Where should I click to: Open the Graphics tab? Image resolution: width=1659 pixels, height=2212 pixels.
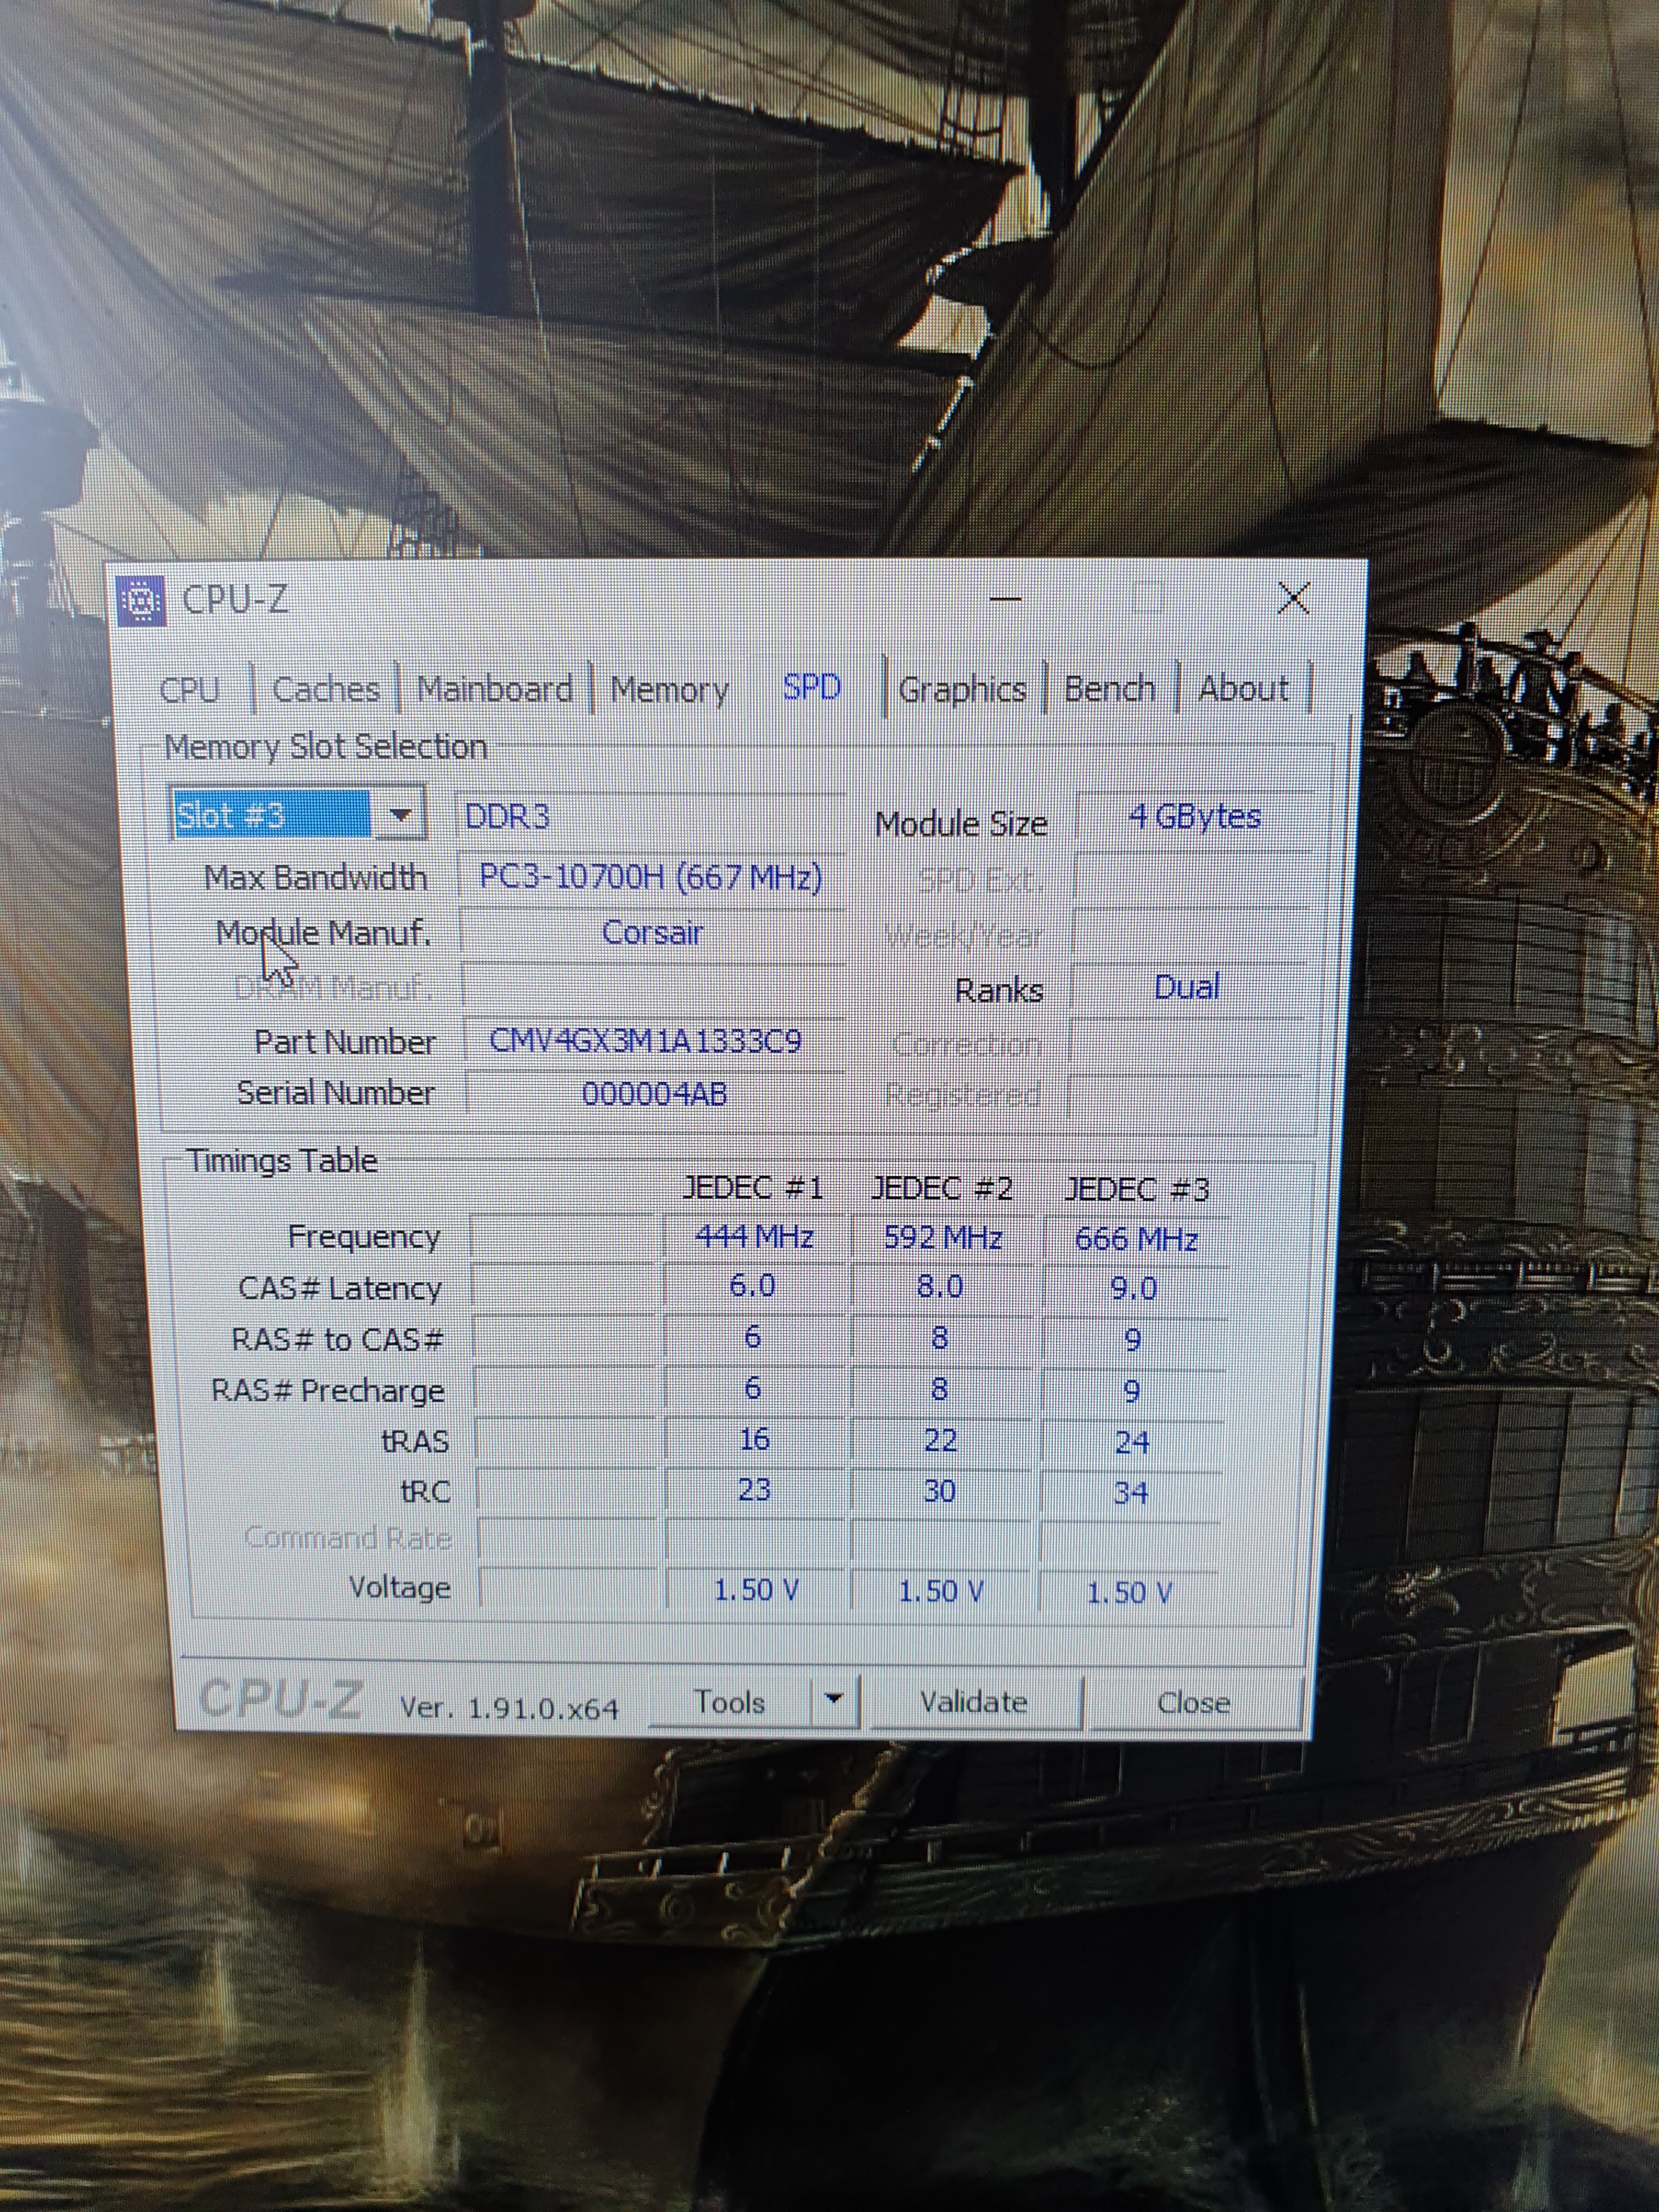pyautogui.click(x=962, y=689)
